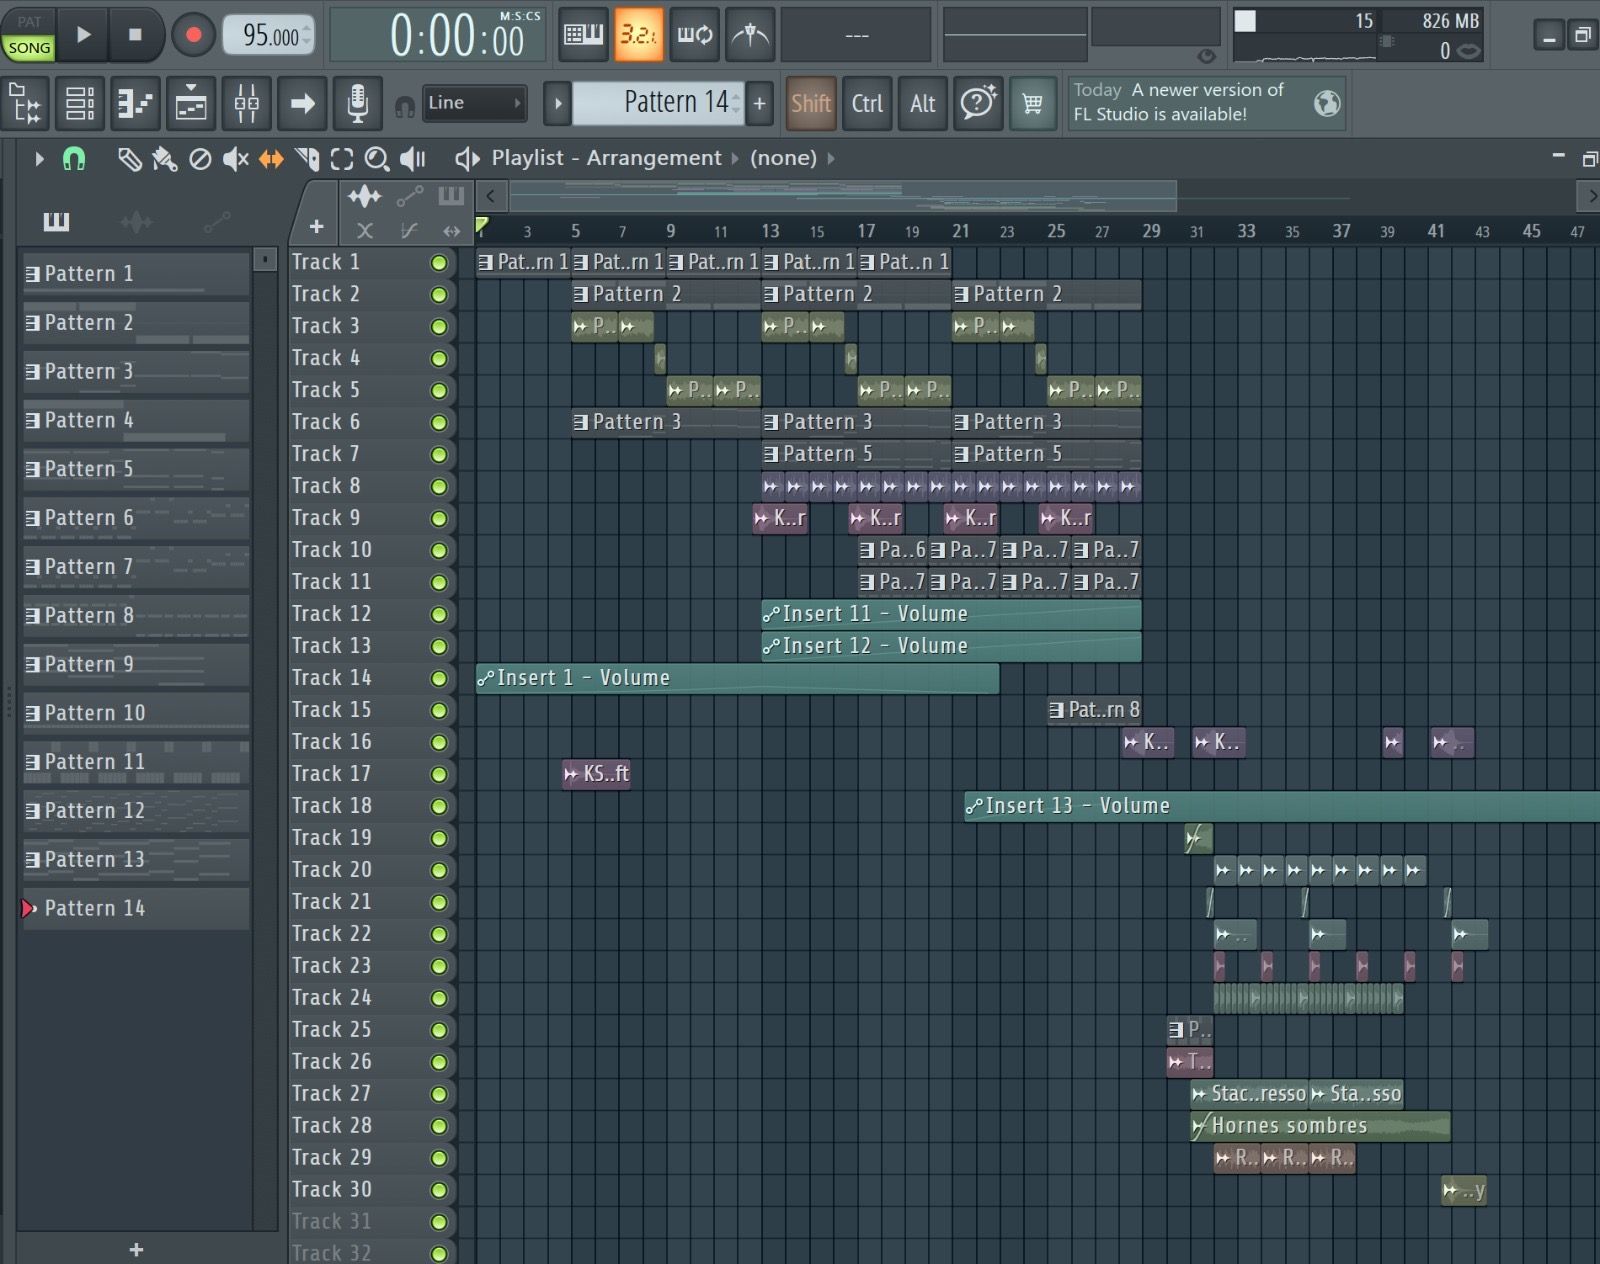Expand the (none) pattern selector arrow
This screenshot has height=1264, width=1600.
[830, 159]
